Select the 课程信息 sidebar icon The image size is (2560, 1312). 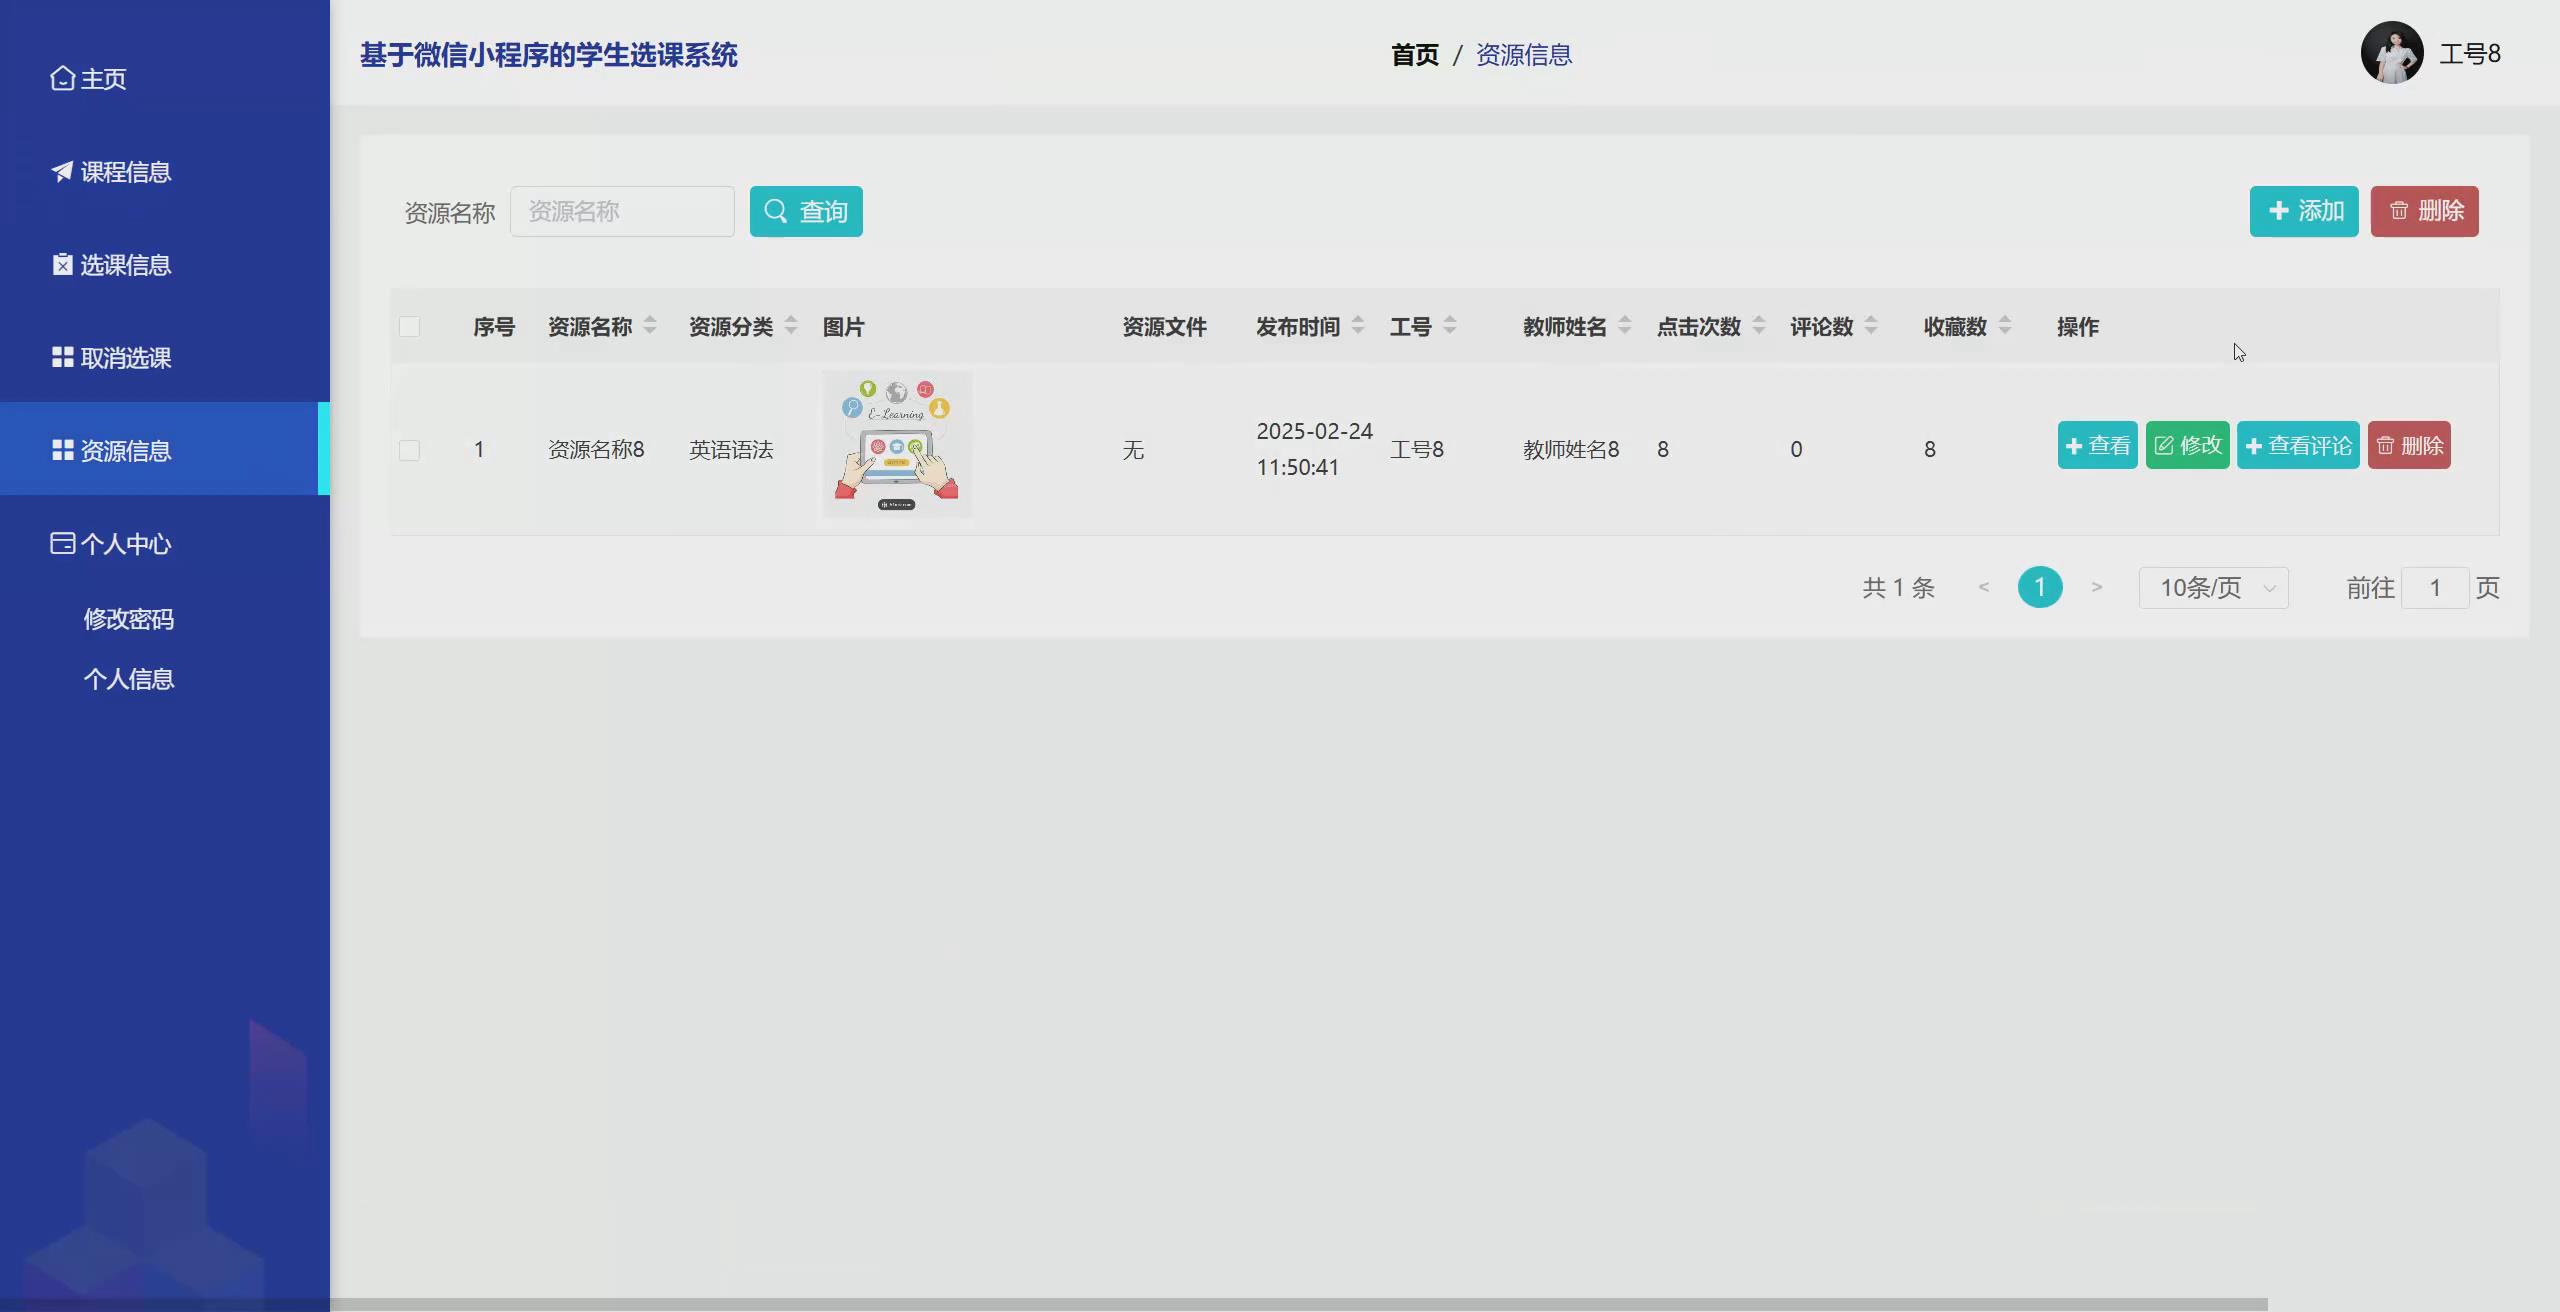pyautogui.click(x=62, y=171)
